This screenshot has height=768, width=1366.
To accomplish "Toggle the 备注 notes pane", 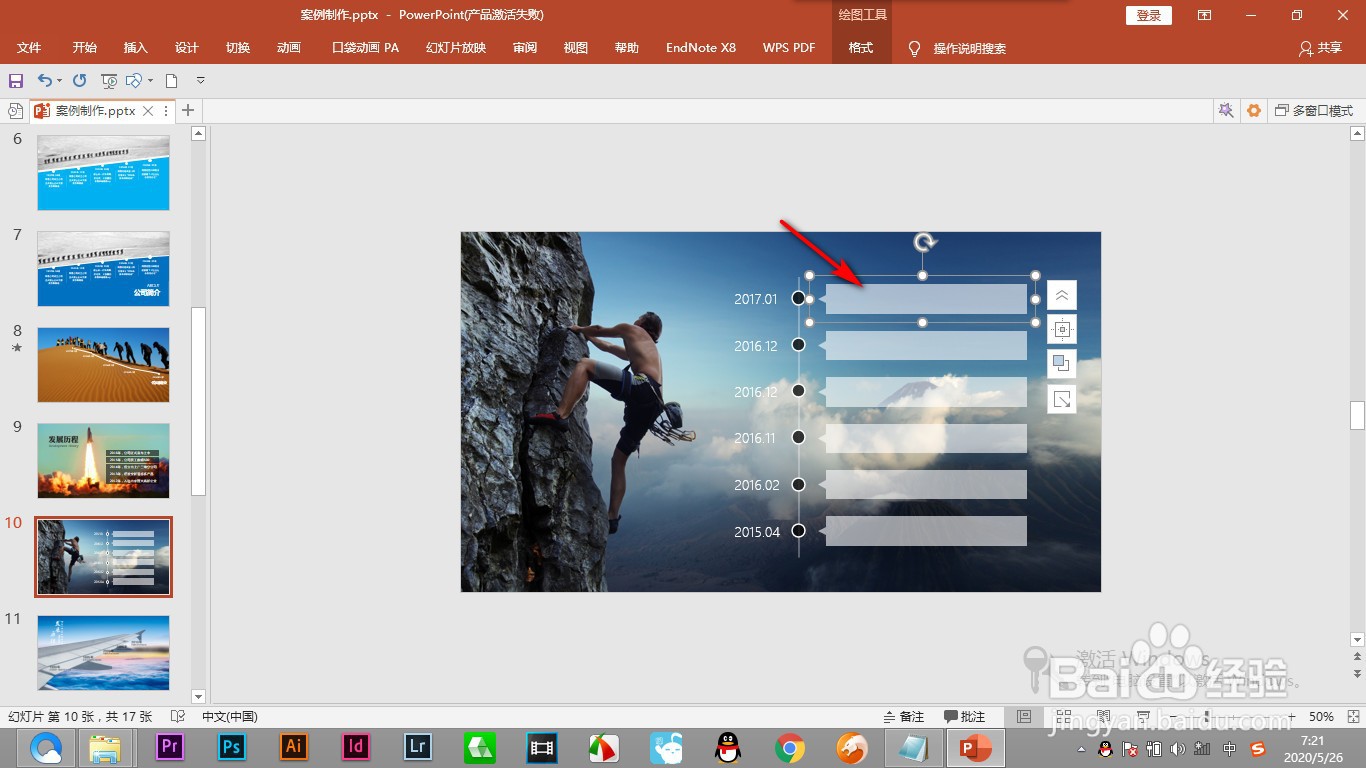I will 904,717.
